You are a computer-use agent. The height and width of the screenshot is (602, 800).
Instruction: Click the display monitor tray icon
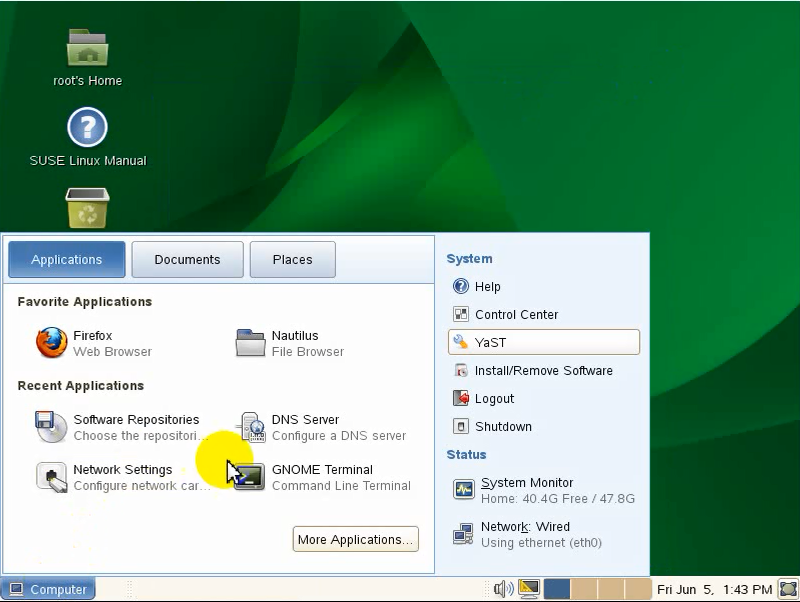click(529, 589)
